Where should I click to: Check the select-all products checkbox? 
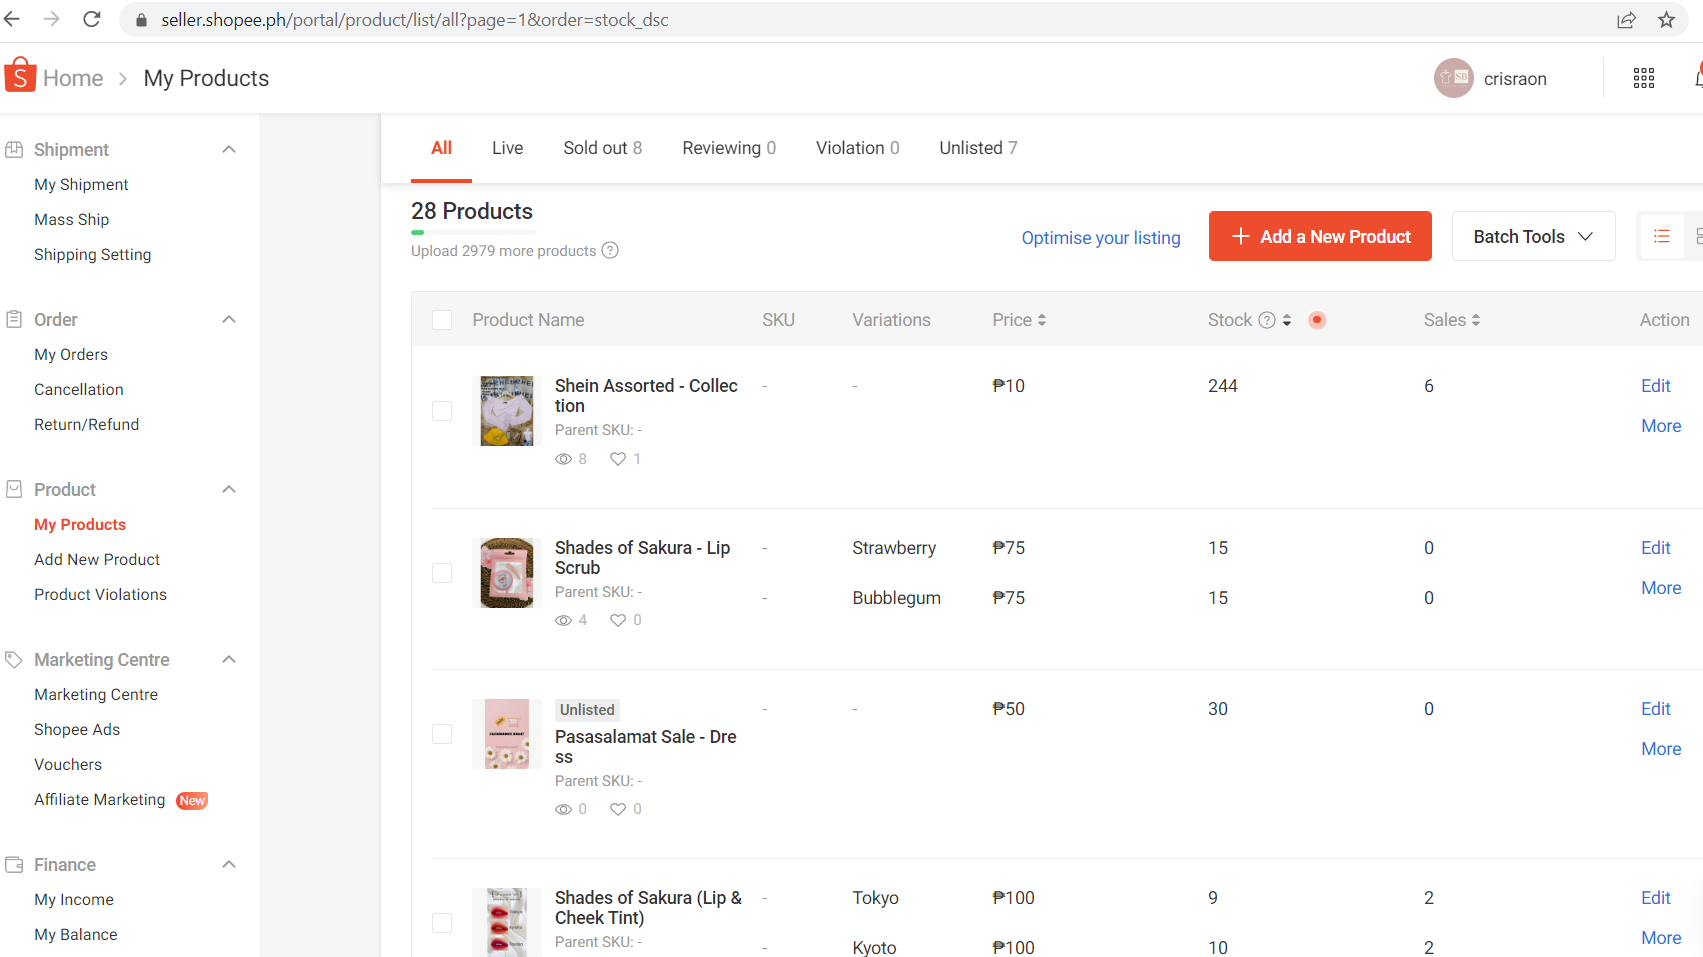442,320
